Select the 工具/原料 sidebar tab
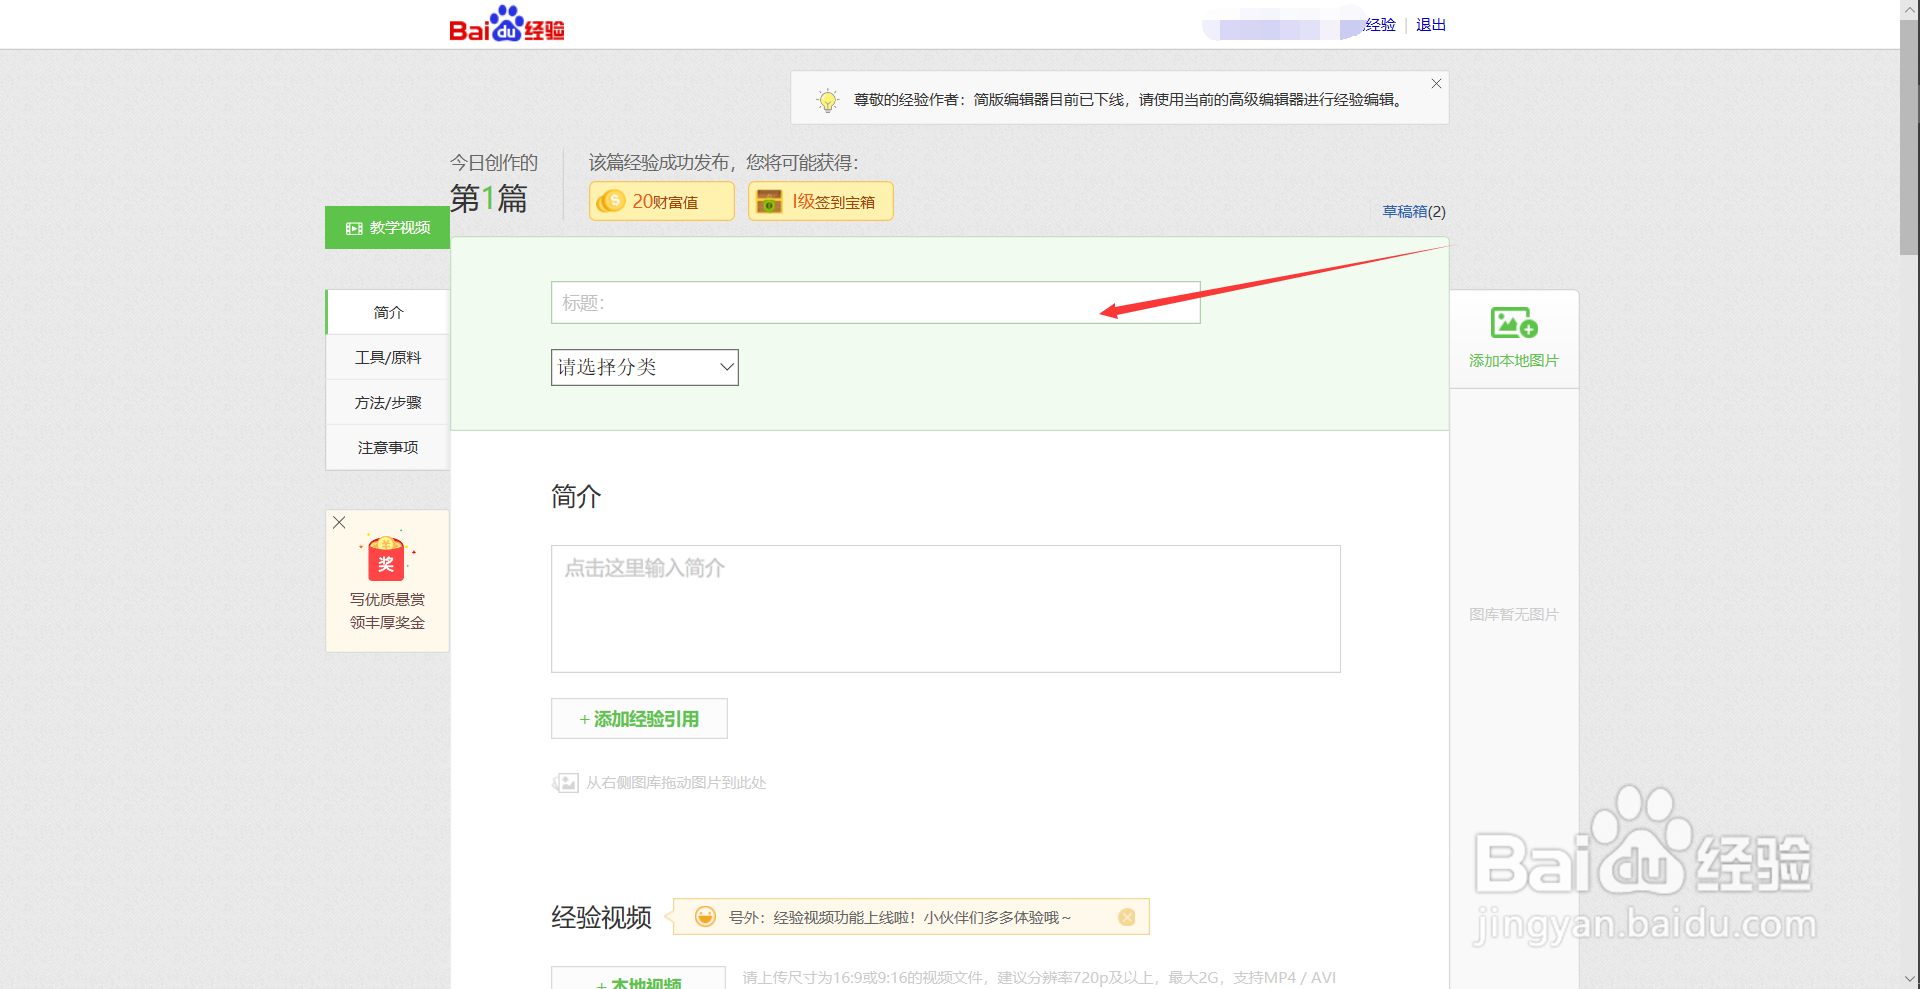 (386, 357)
